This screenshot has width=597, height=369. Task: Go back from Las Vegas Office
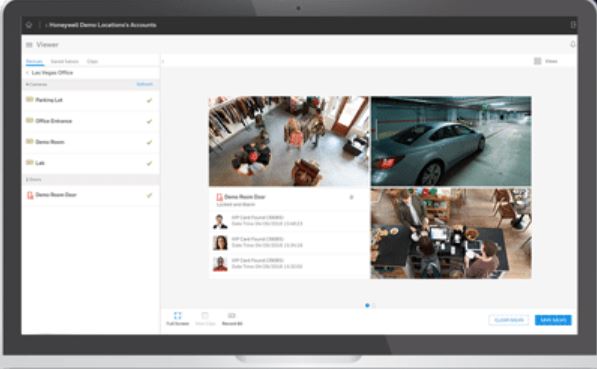[x=27, y=73]
